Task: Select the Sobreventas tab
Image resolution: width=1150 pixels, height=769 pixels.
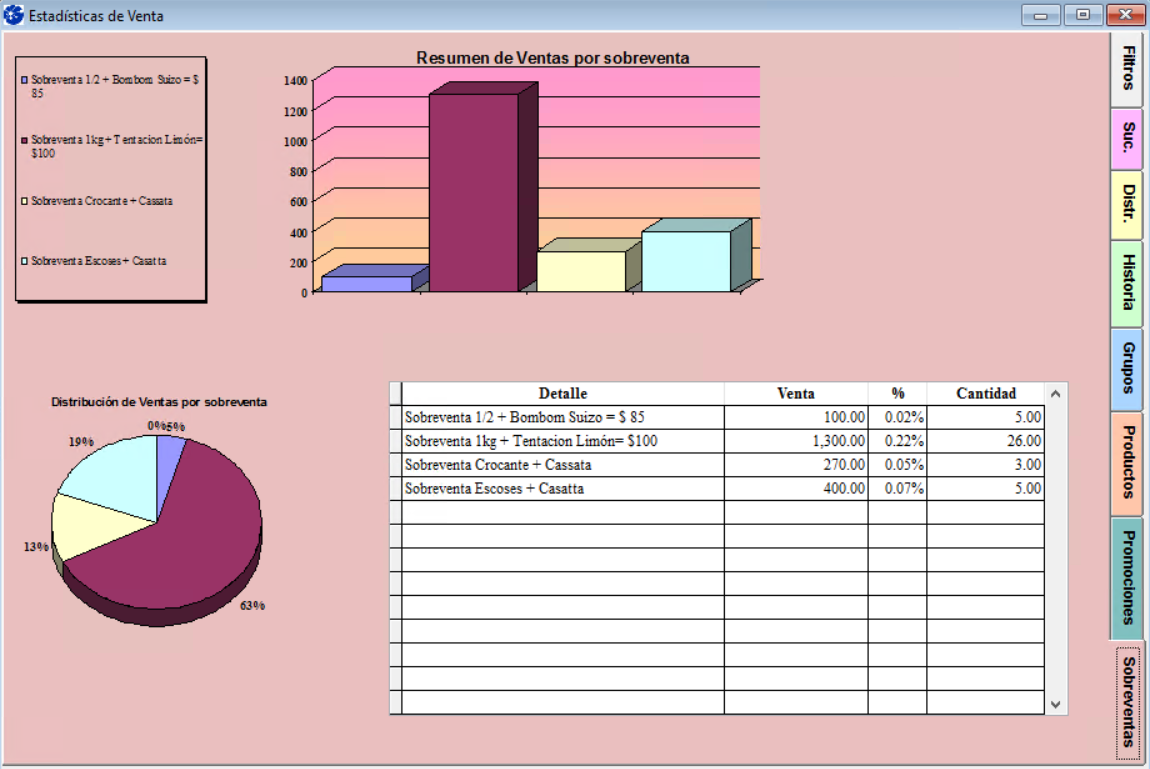Action: click(1128, 701)
